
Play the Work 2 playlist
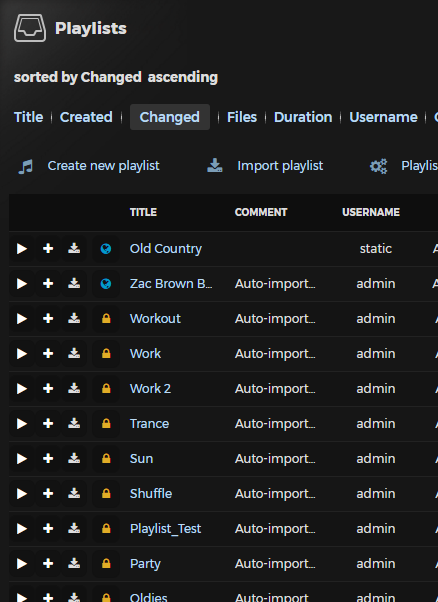[22, 389]
